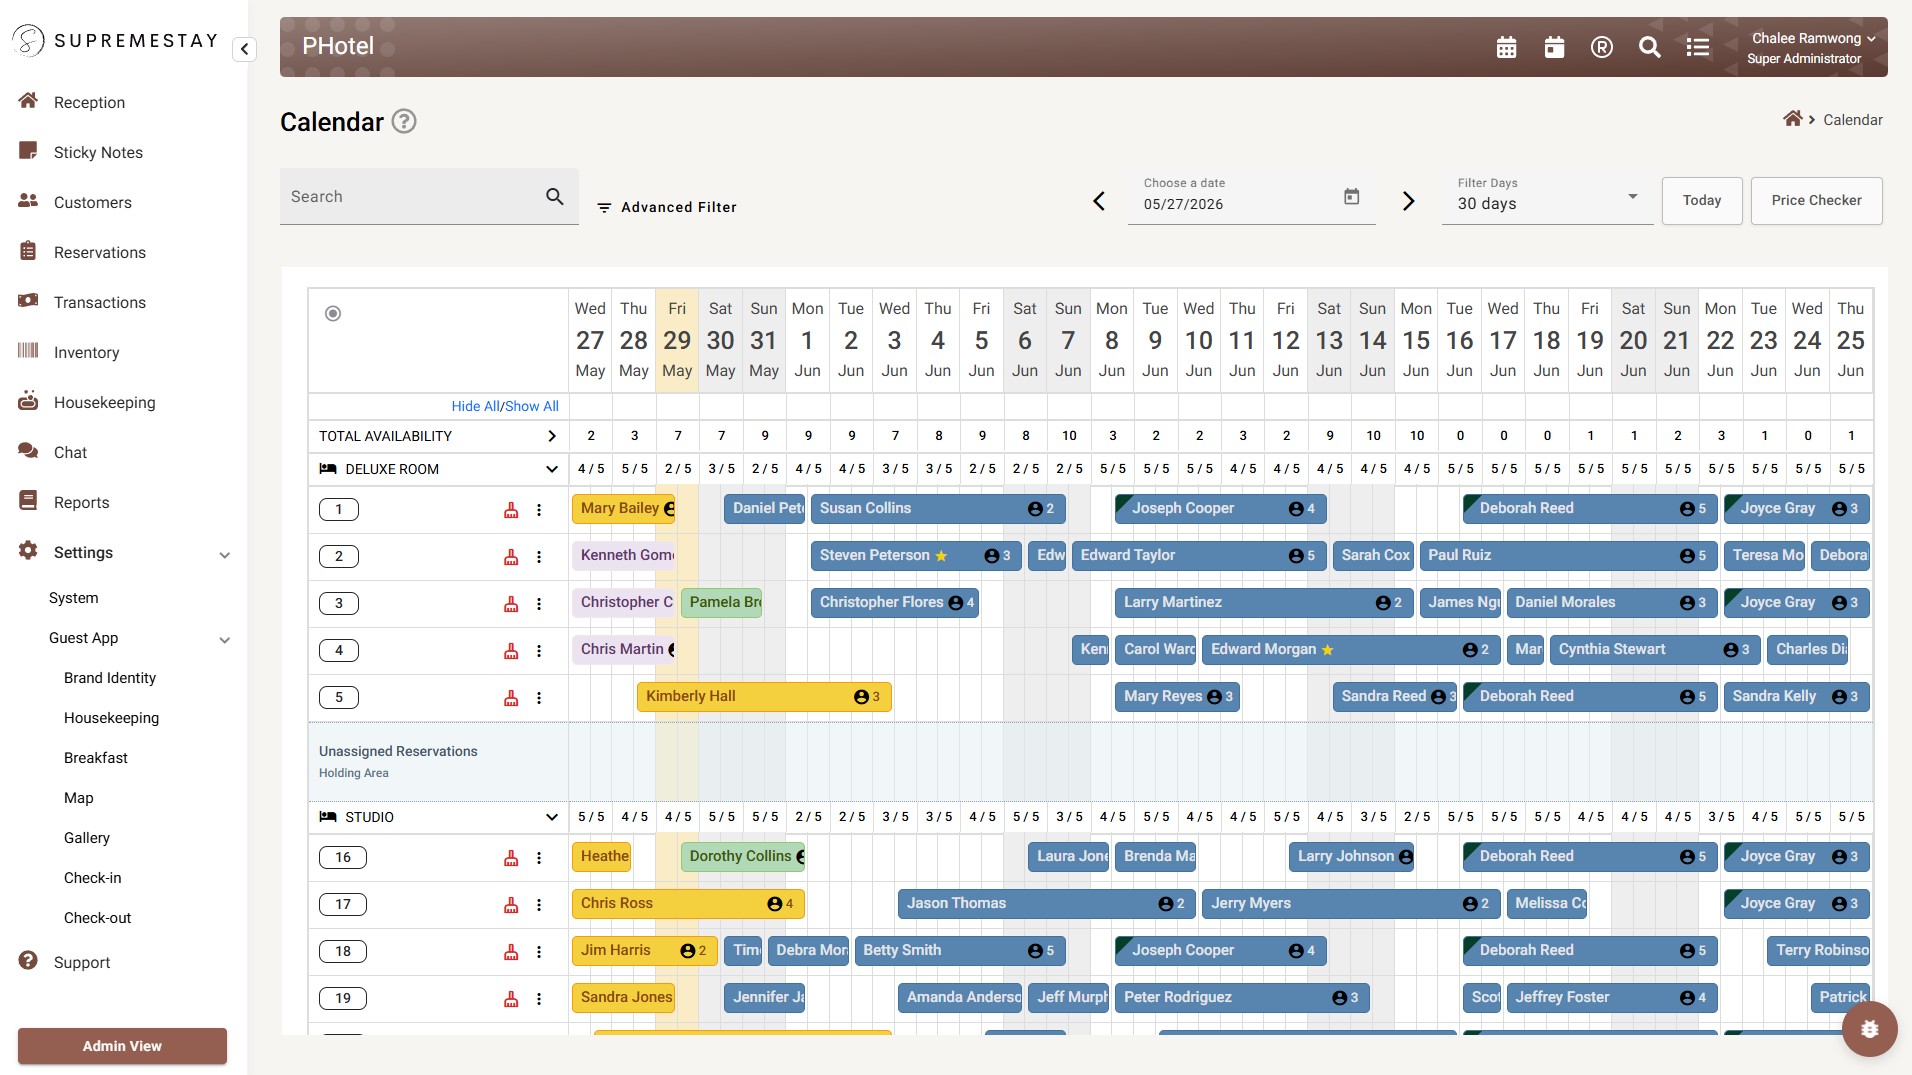Screen dimensions: 1912x1075
Task: Open the date picker calendar icon
Action: click(1351, 197)
